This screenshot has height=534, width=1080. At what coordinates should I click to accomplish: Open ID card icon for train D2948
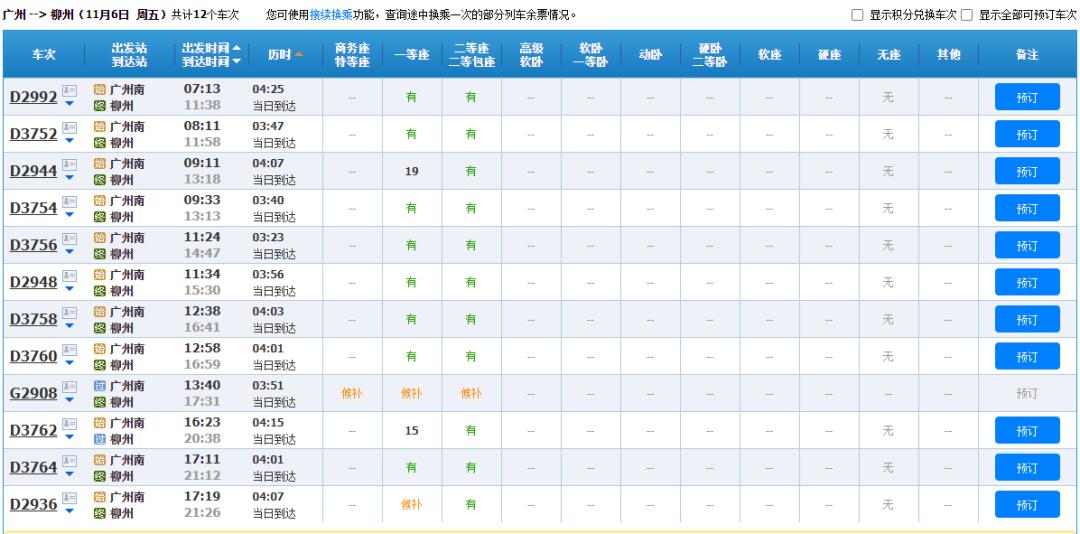[70, 276]
